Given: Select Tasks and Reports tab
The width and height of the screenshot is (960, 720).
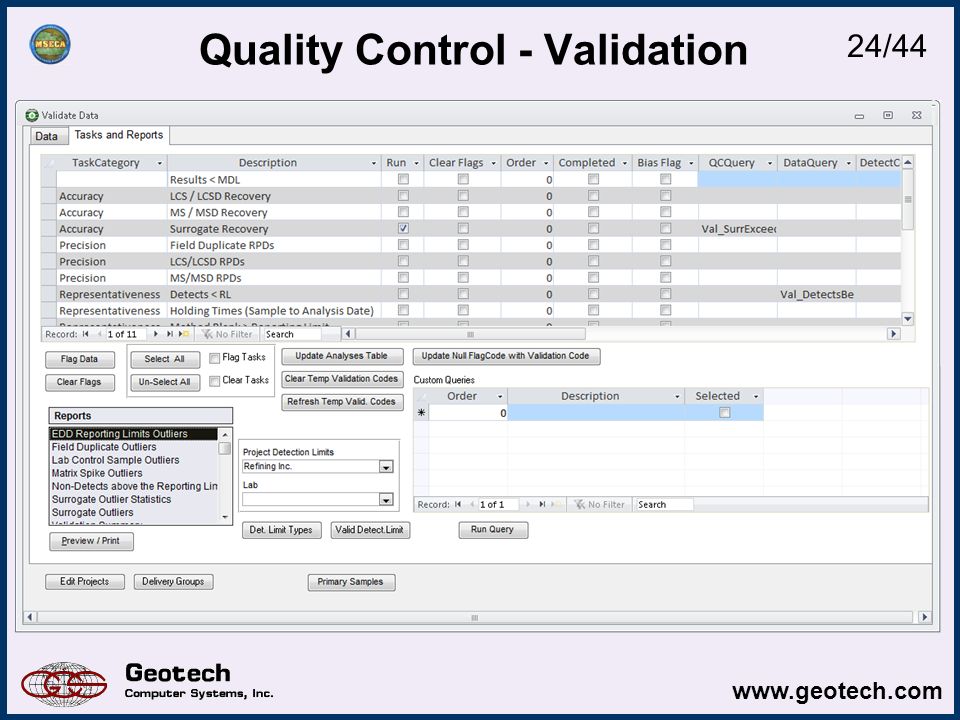Looking at the screenshot, I should 119,135.
